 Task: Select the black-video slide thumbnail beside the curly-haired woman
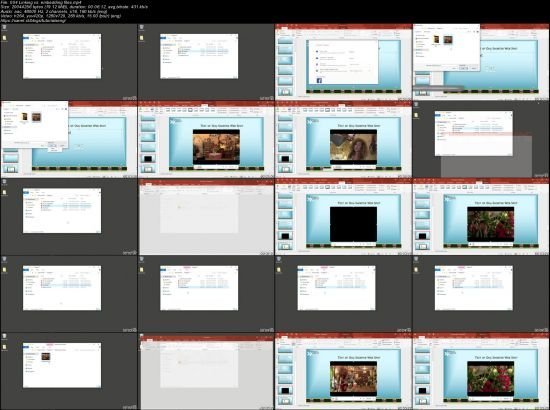click(285, 159)
